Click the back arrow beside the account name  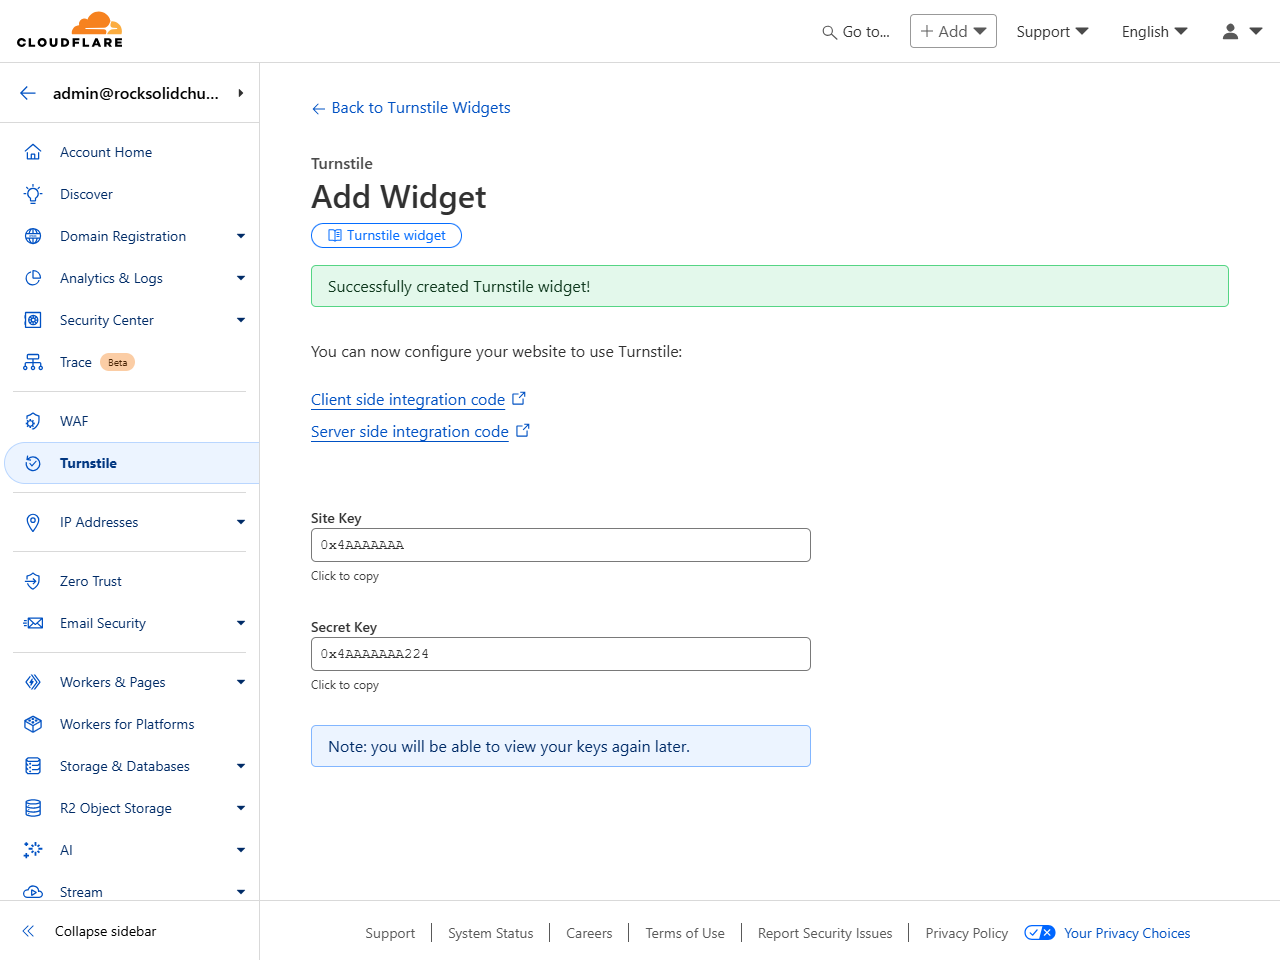(x=28, y=93)
